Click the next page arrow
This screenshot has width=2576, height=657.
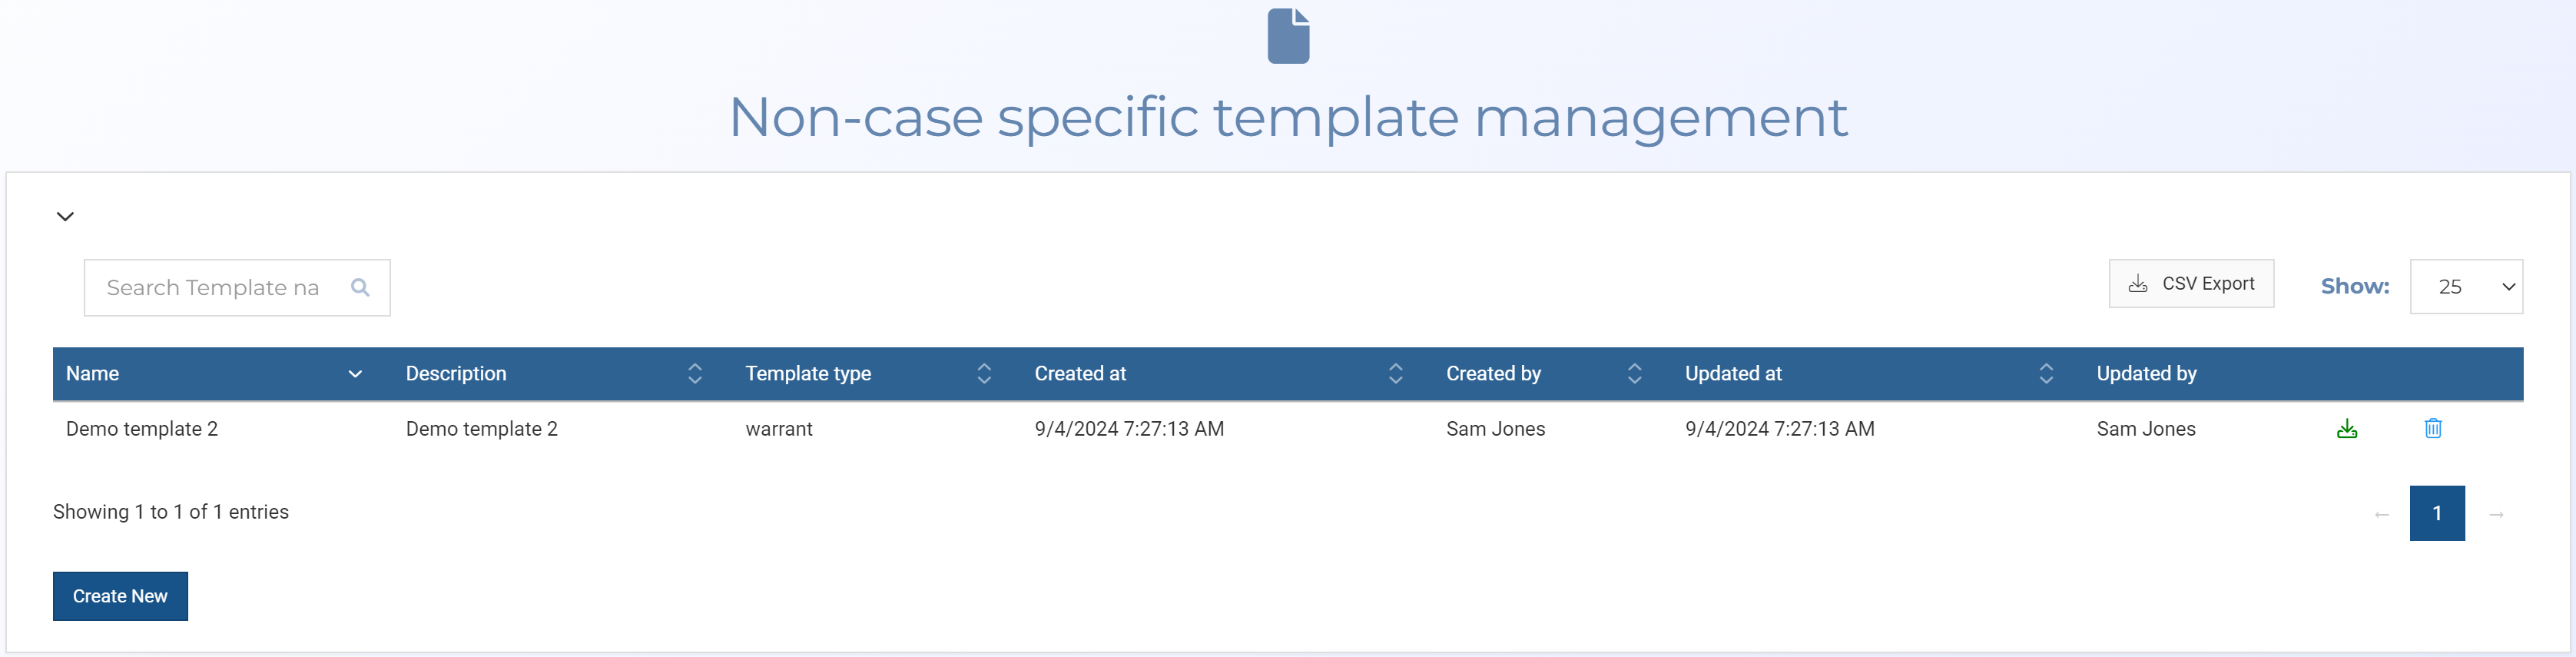click(x=2495, y=514)
